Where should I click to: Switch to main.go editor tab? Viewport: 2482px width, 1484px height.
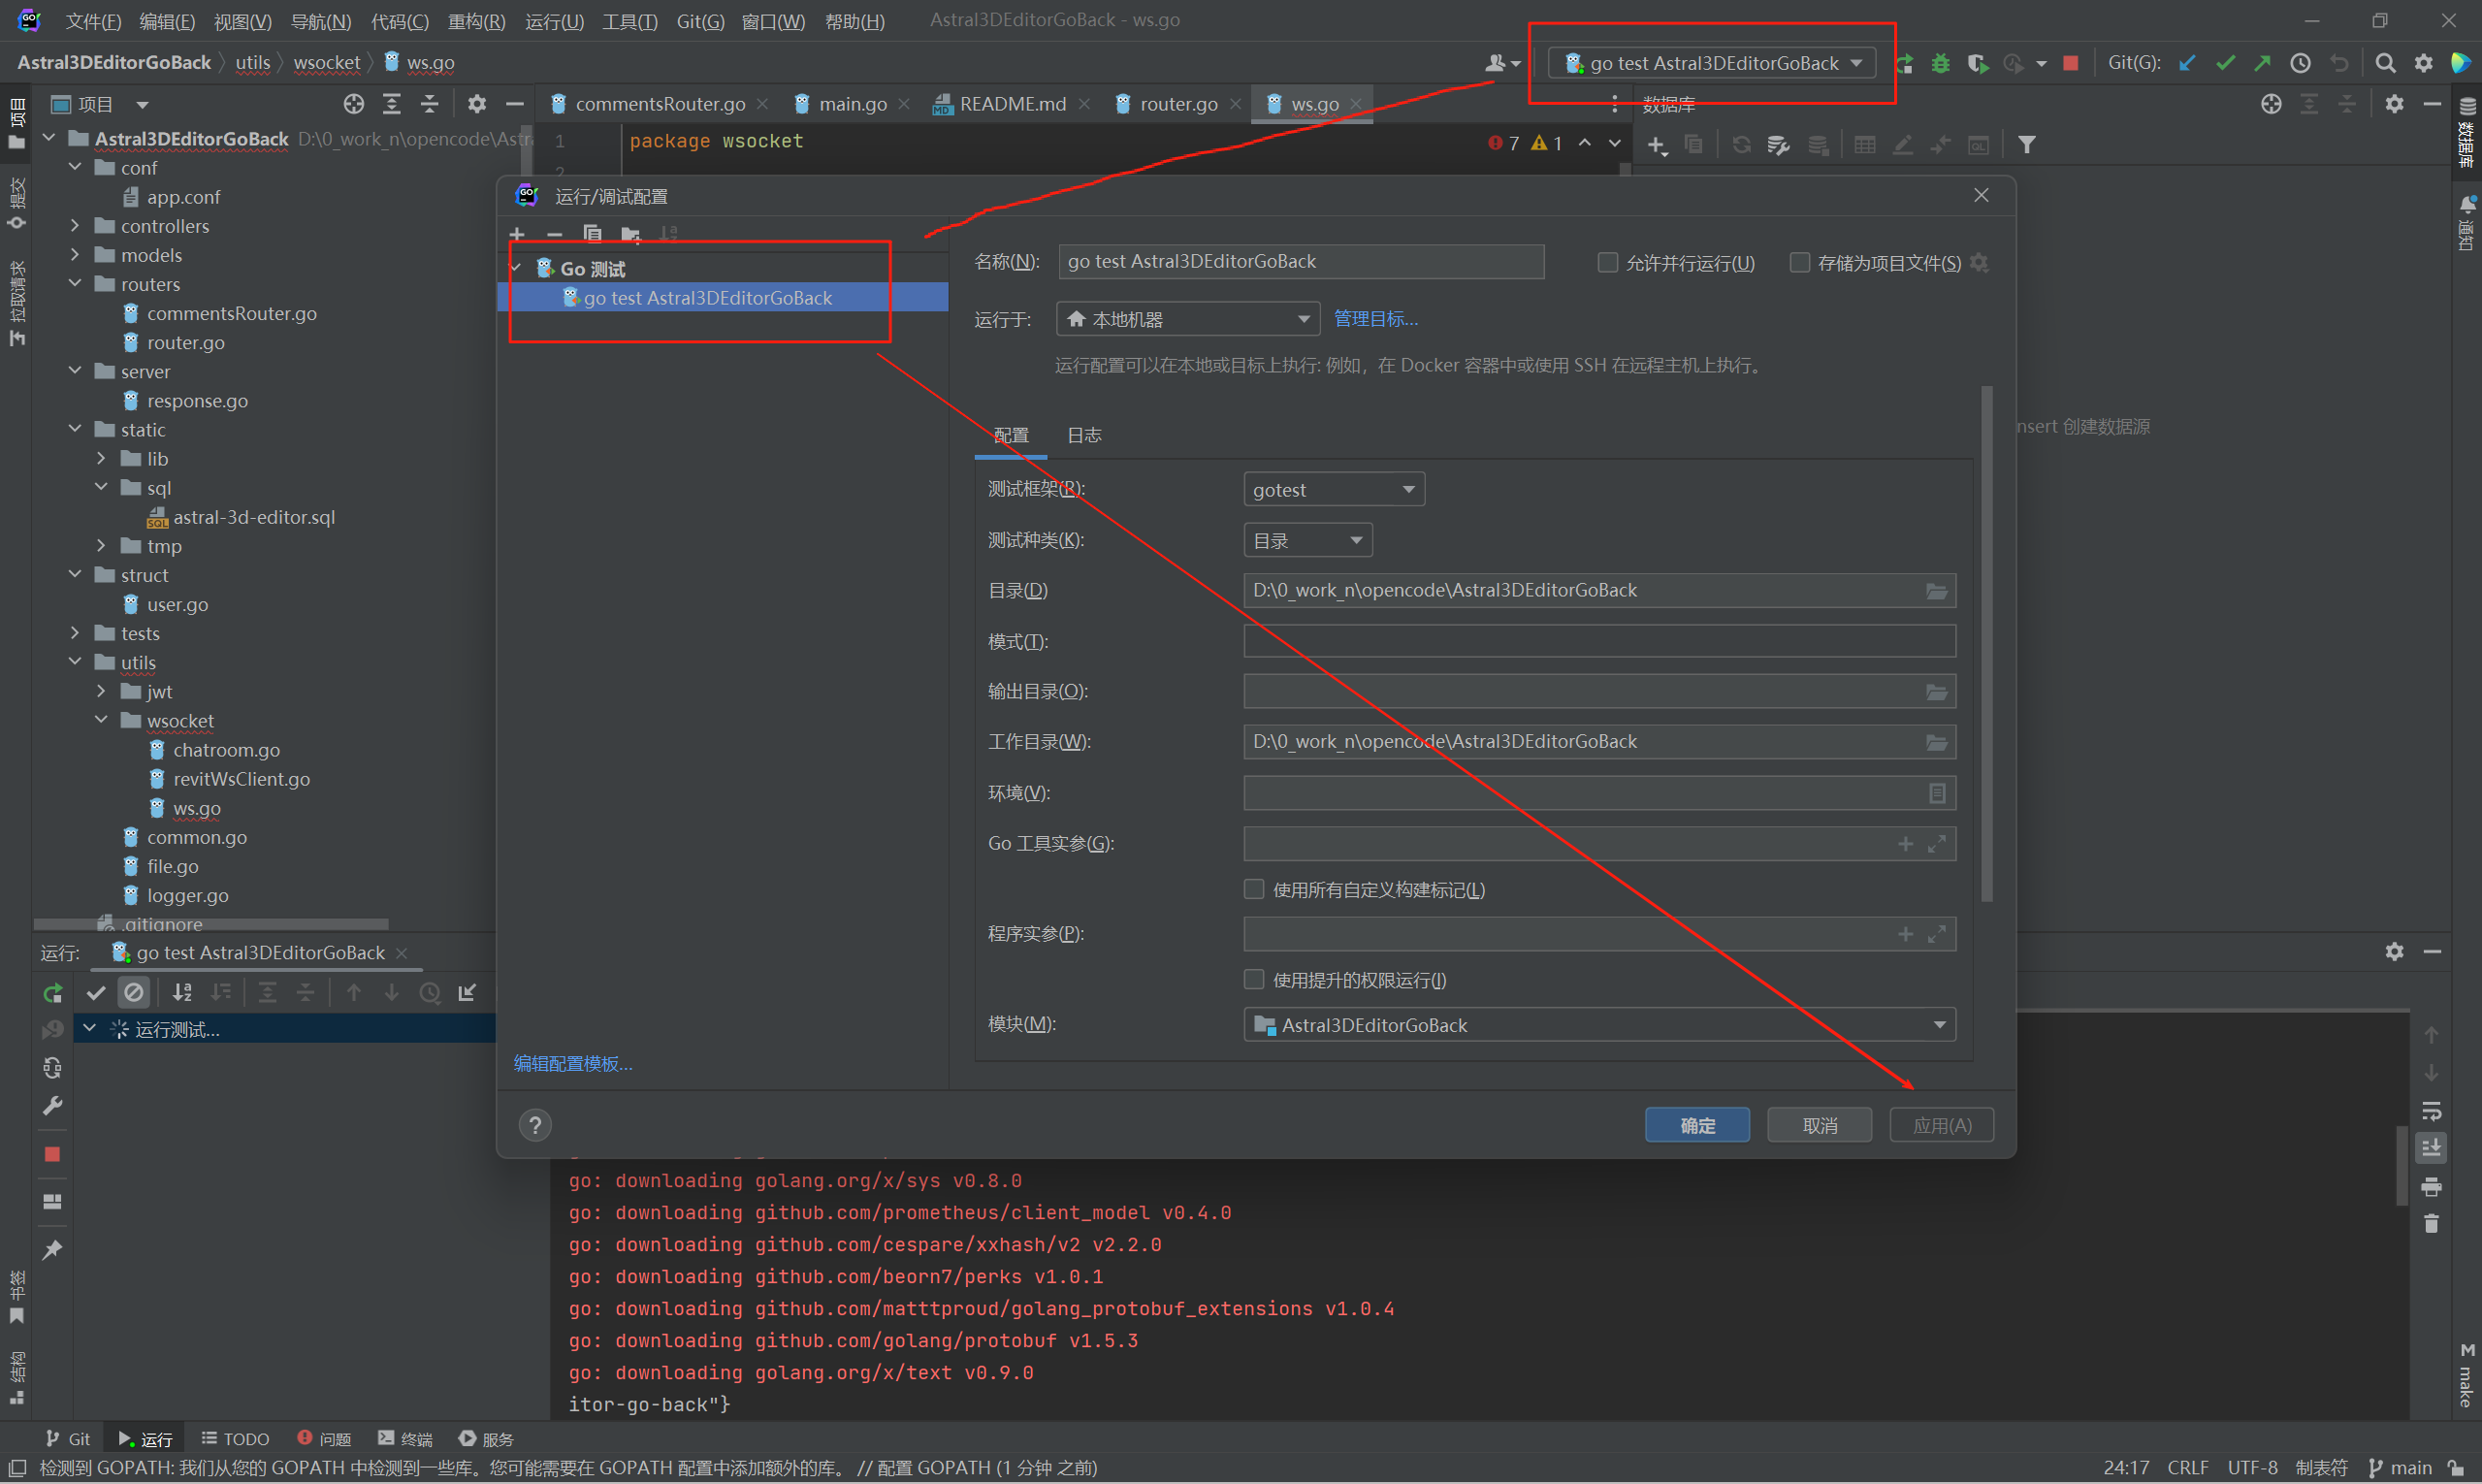[852, 104]
